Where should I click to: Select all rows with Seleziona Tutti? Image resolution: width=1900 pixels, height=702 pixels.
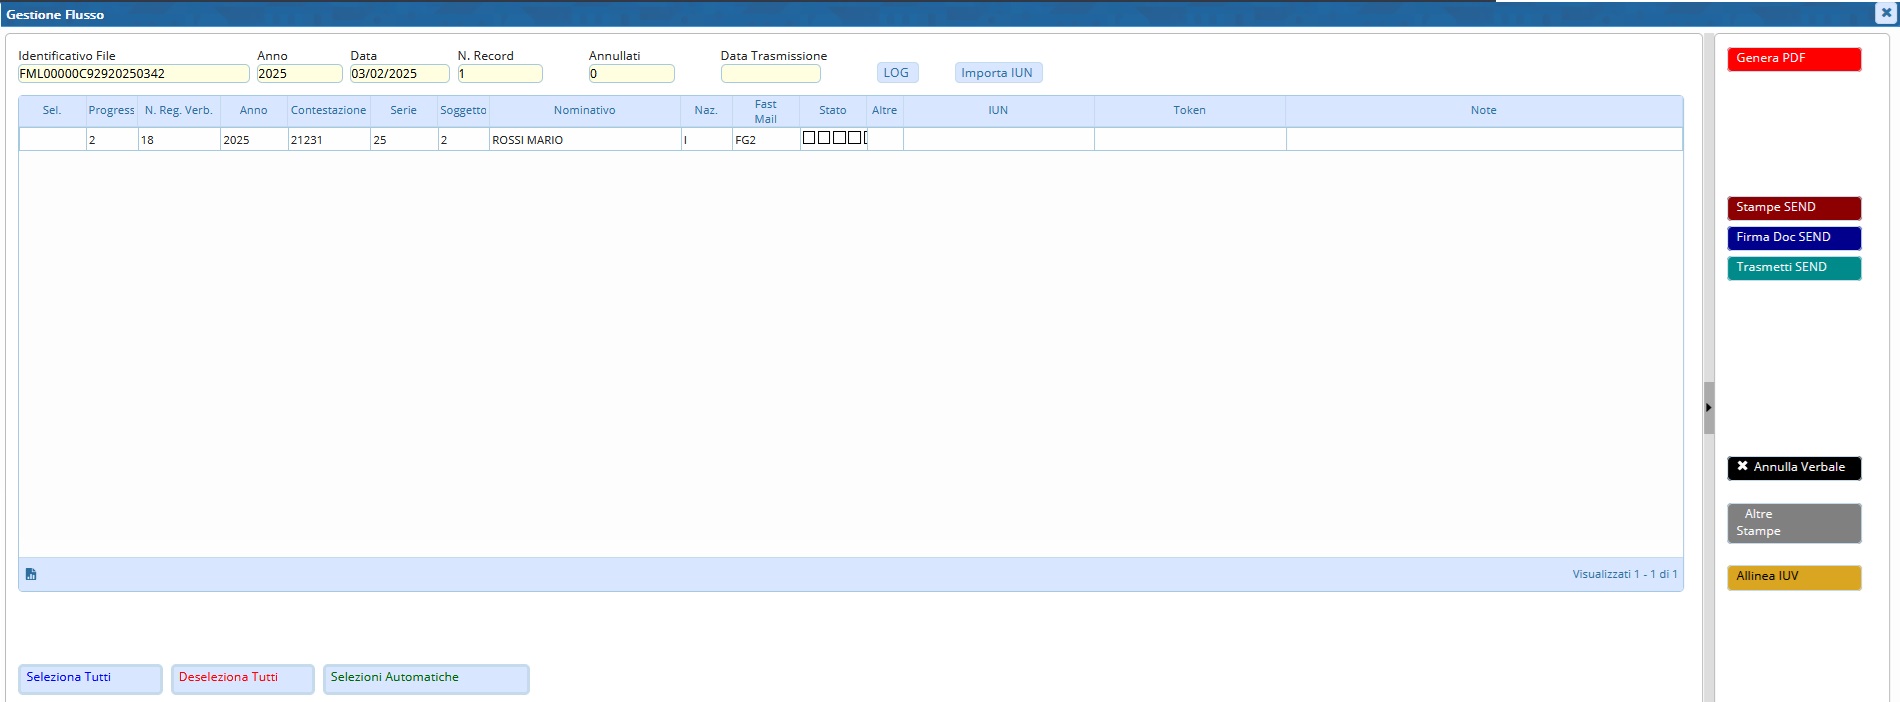[90, 678]
